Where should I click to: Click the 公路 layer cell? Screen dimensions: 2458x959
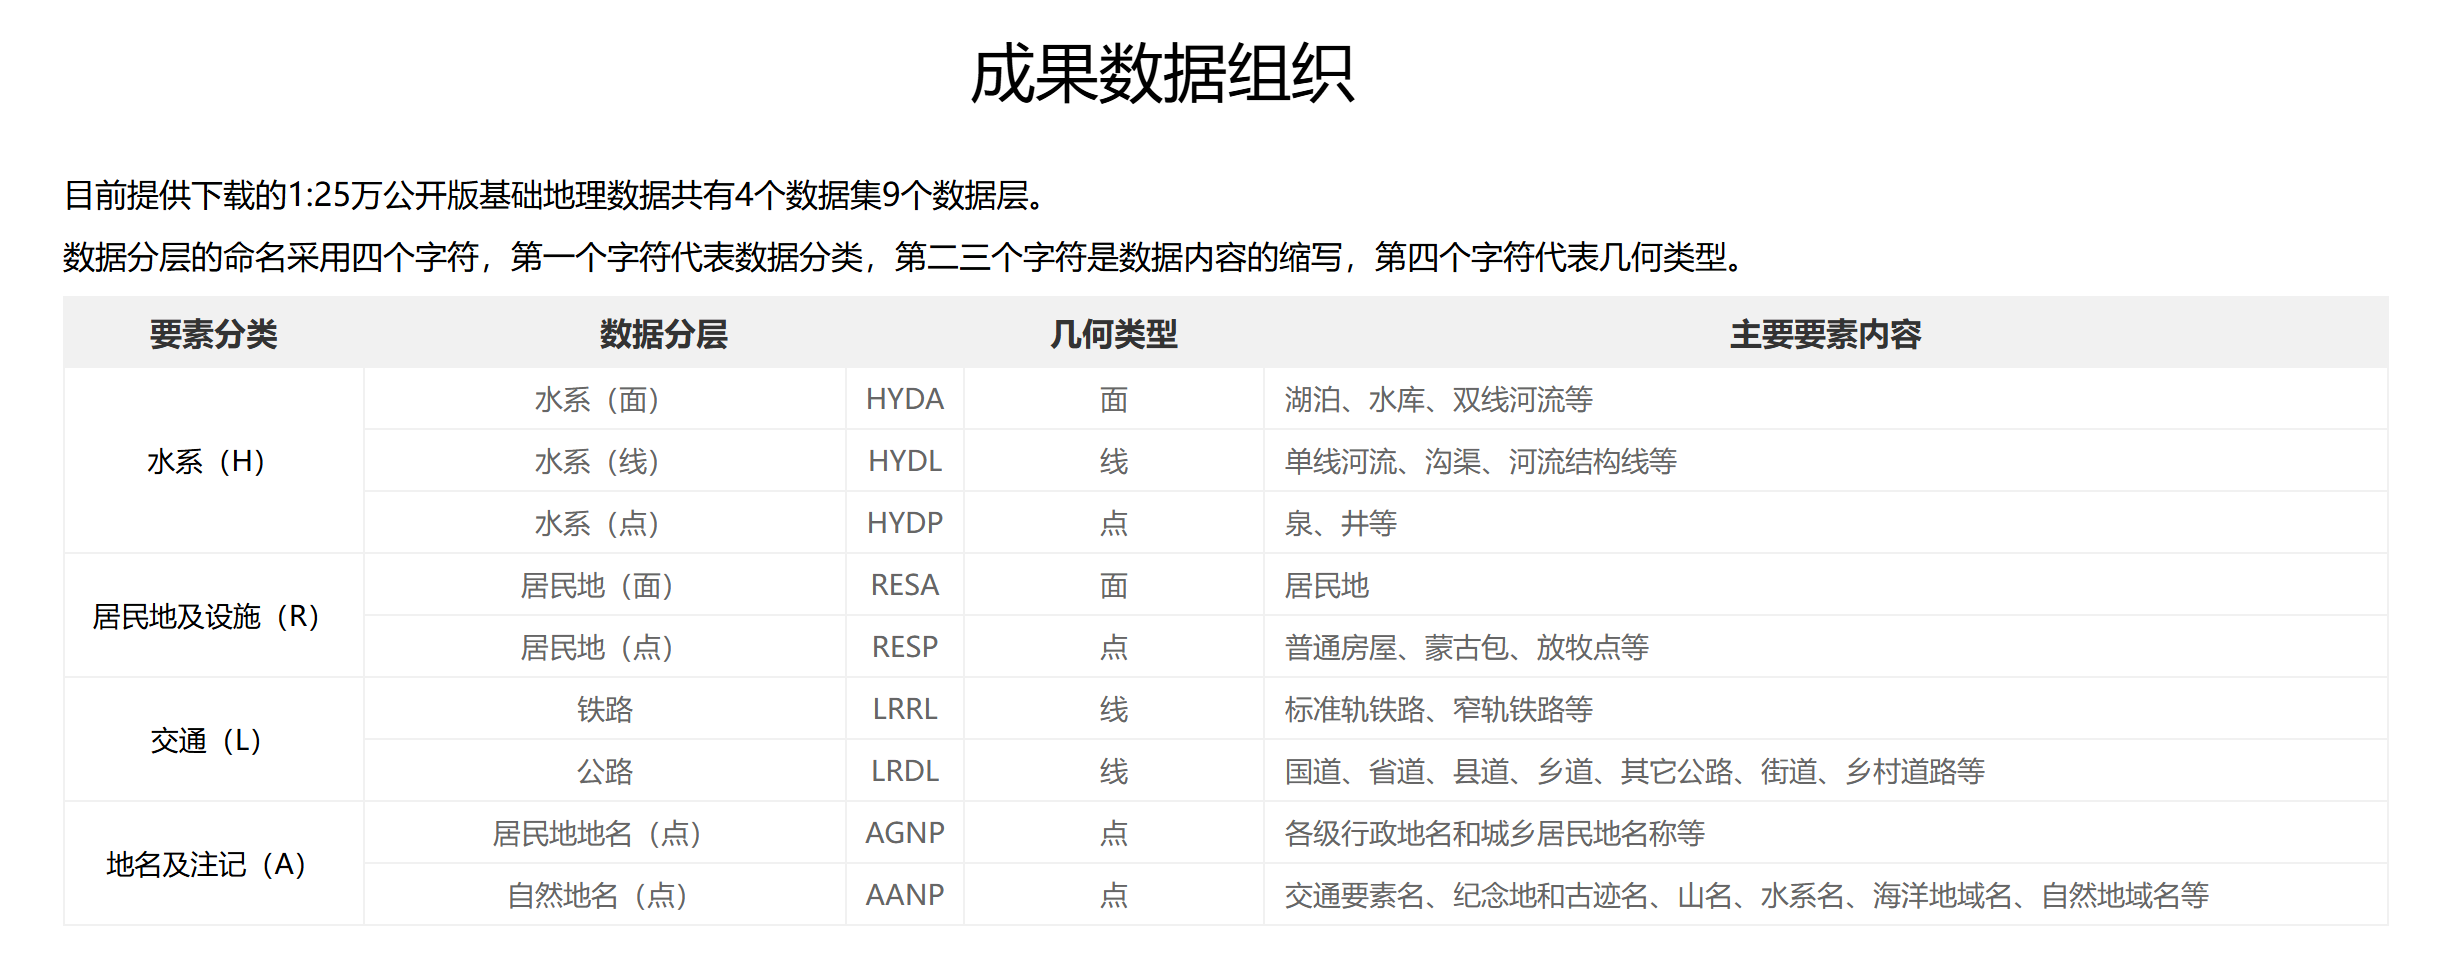tap(604, 771)
